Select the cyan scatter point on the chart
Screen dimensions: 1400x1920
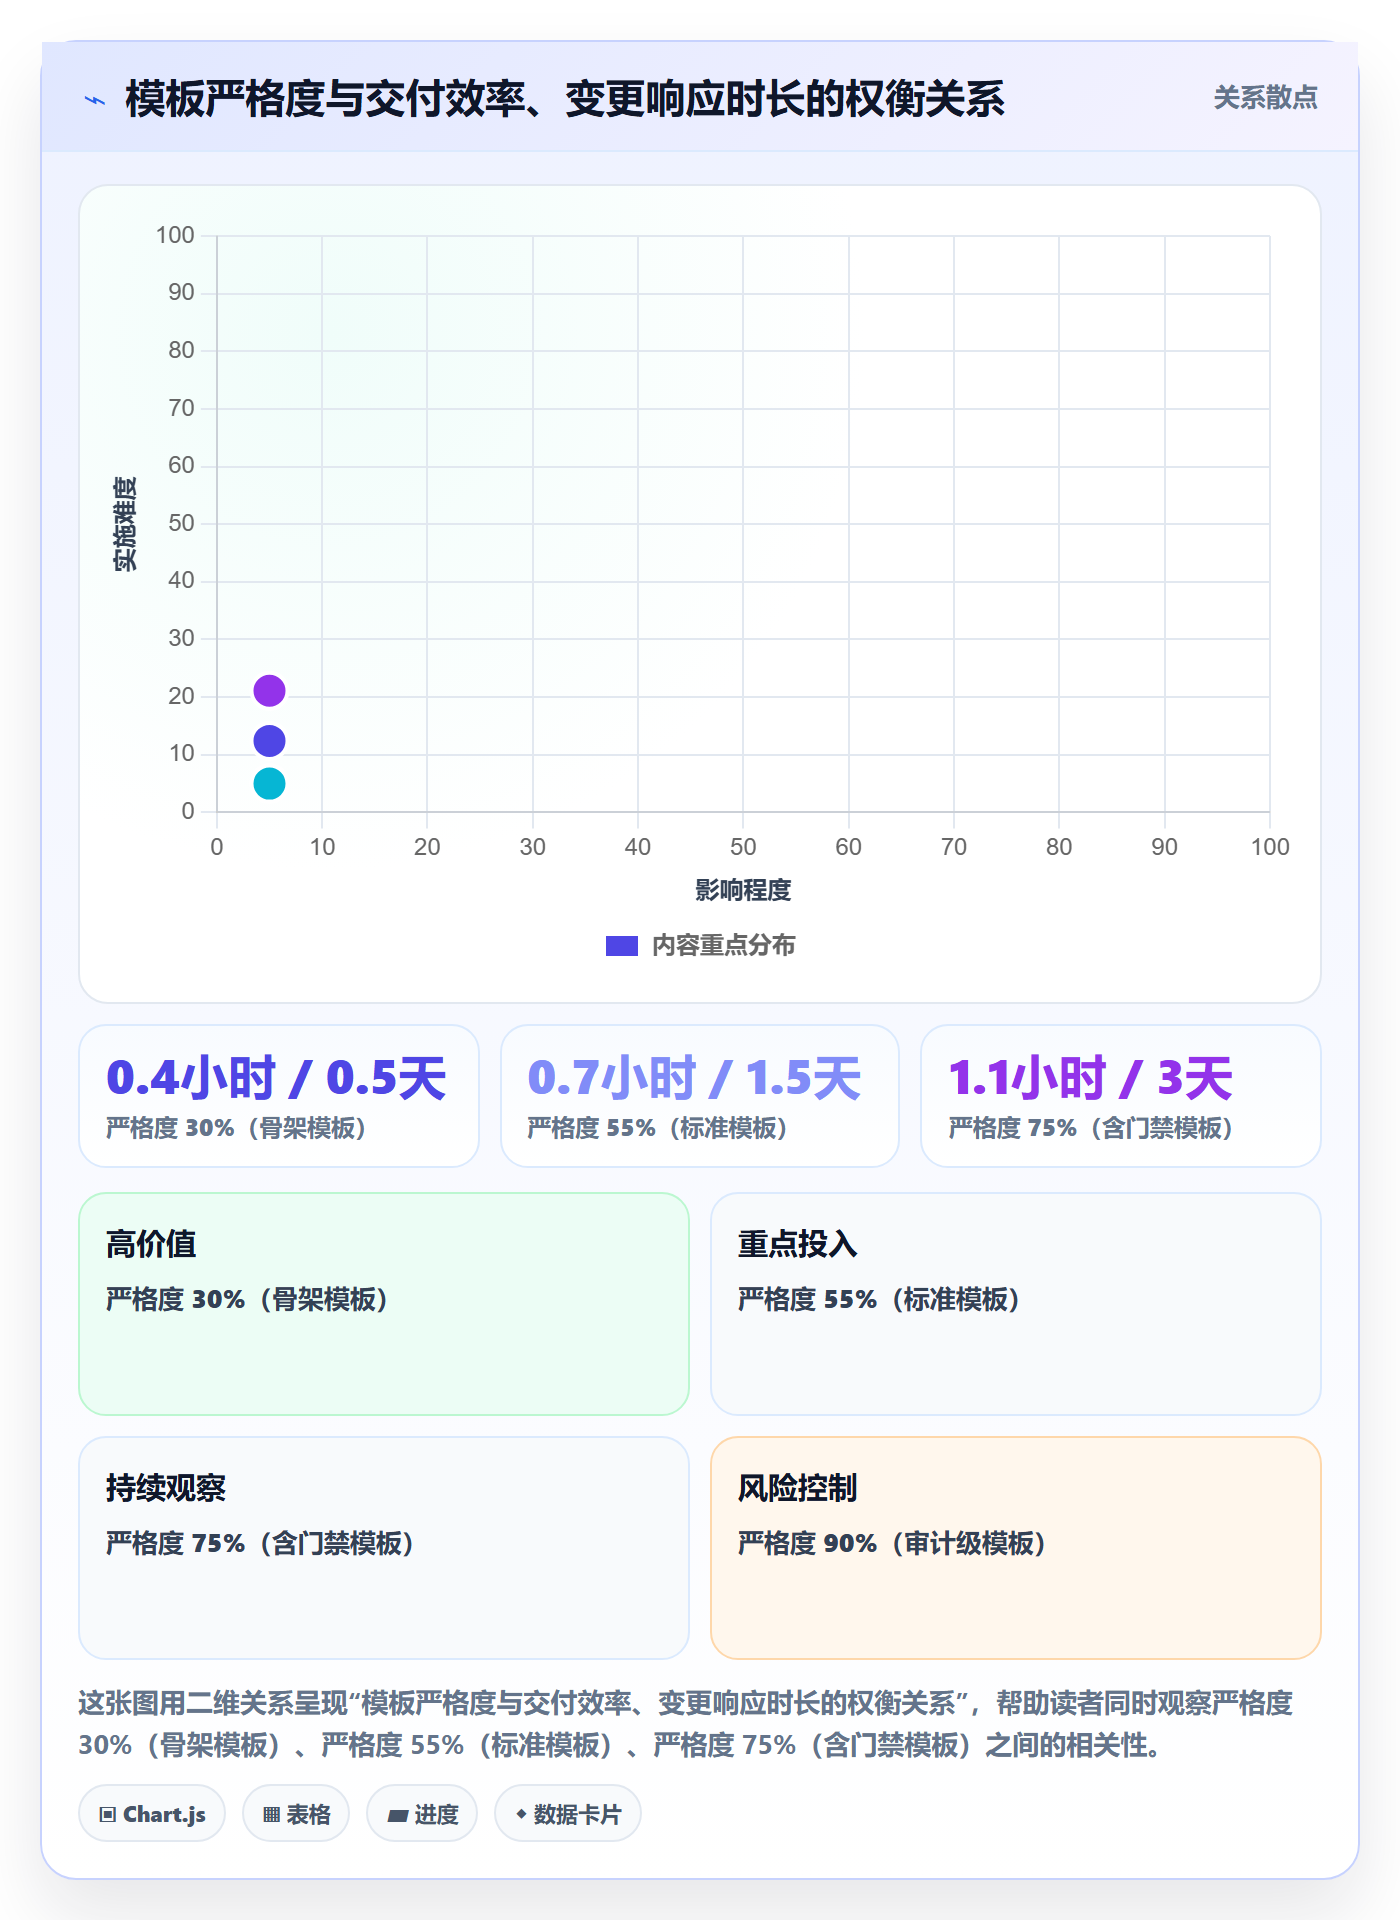[x=269, y=783]
